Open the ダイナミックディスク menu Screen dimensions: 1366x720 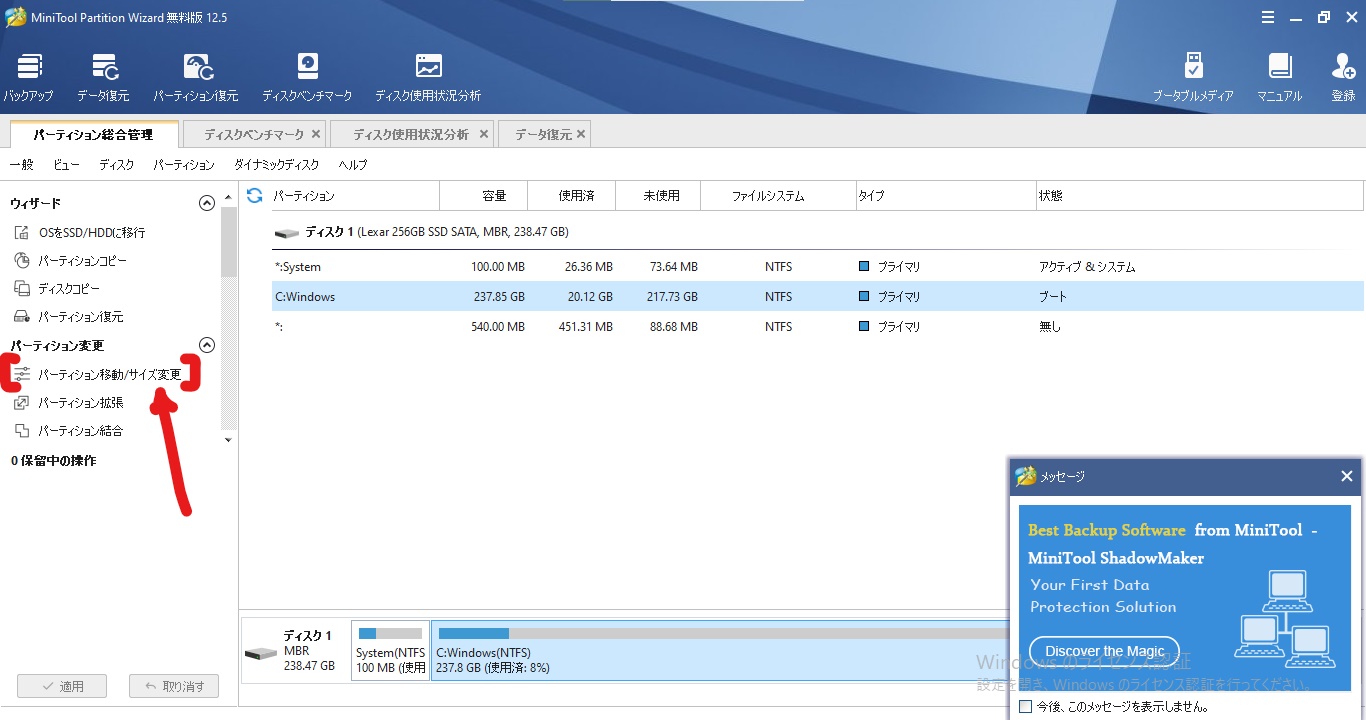coord(277,164)
